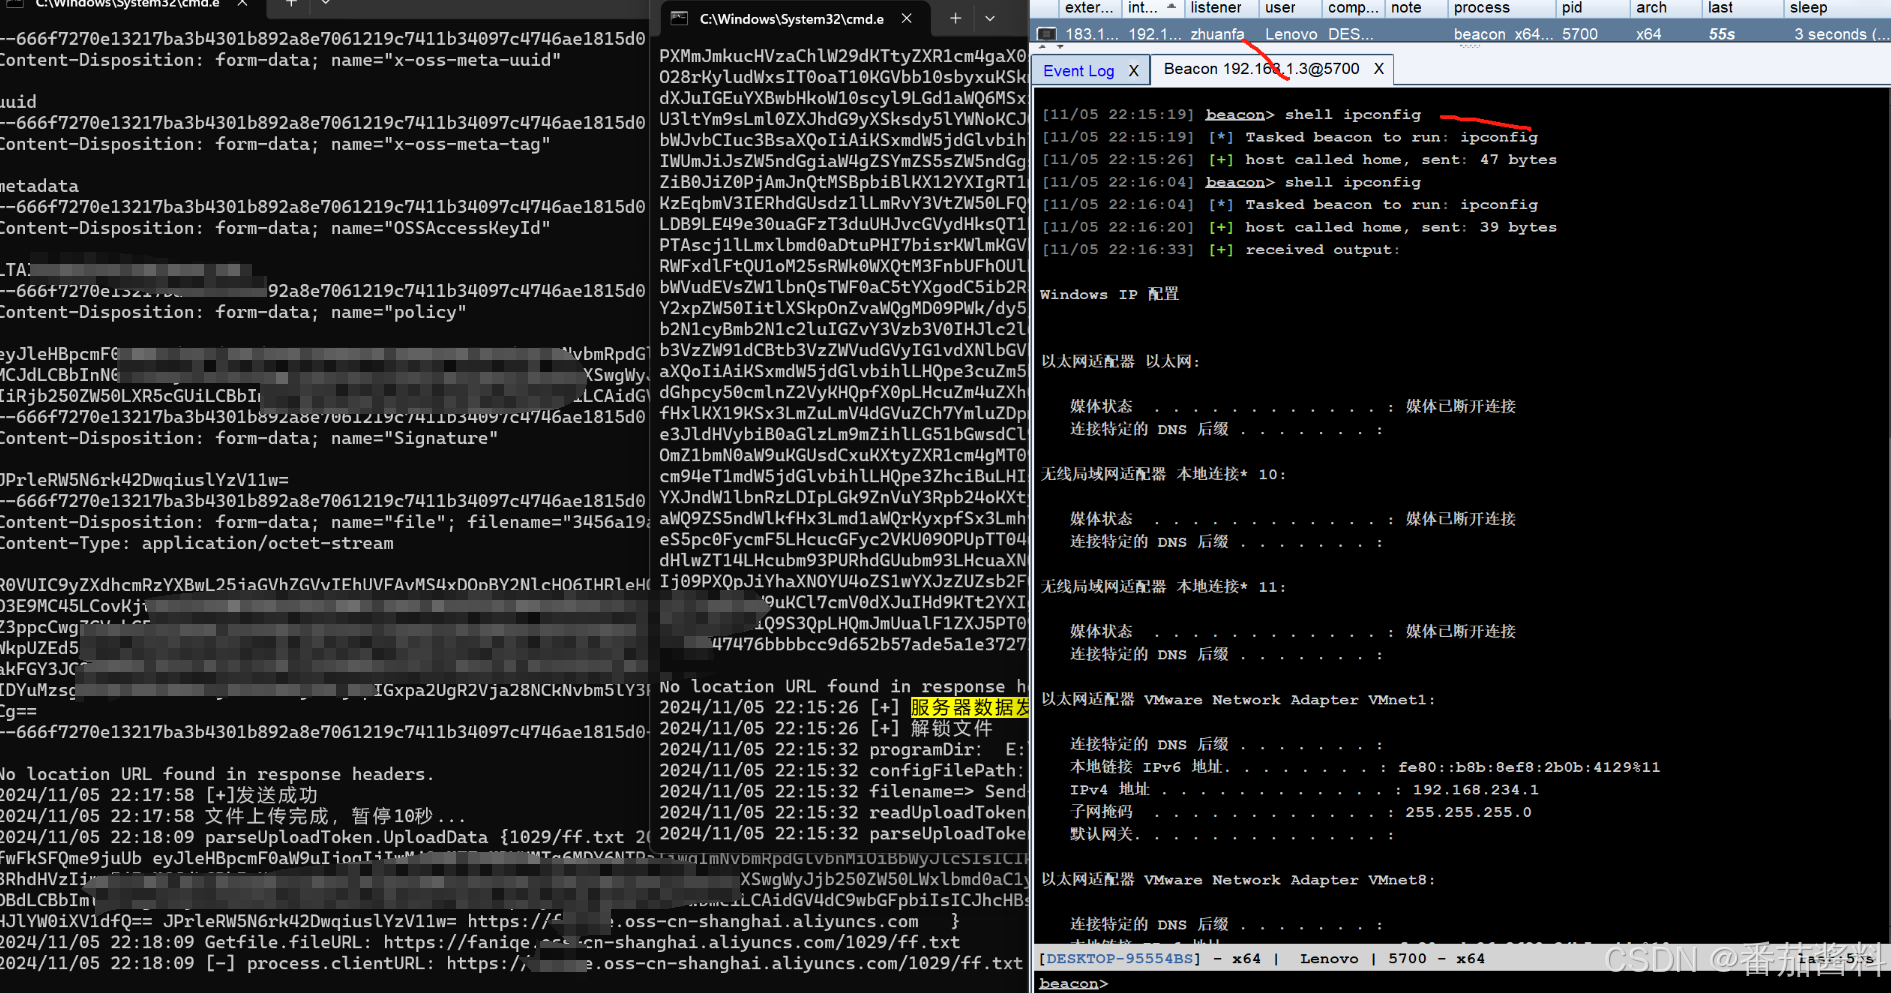Click the 'programDir:' log line in second terminal
Screen dimensions: 1891x993
pyautogui.click(x=842, y=749)
